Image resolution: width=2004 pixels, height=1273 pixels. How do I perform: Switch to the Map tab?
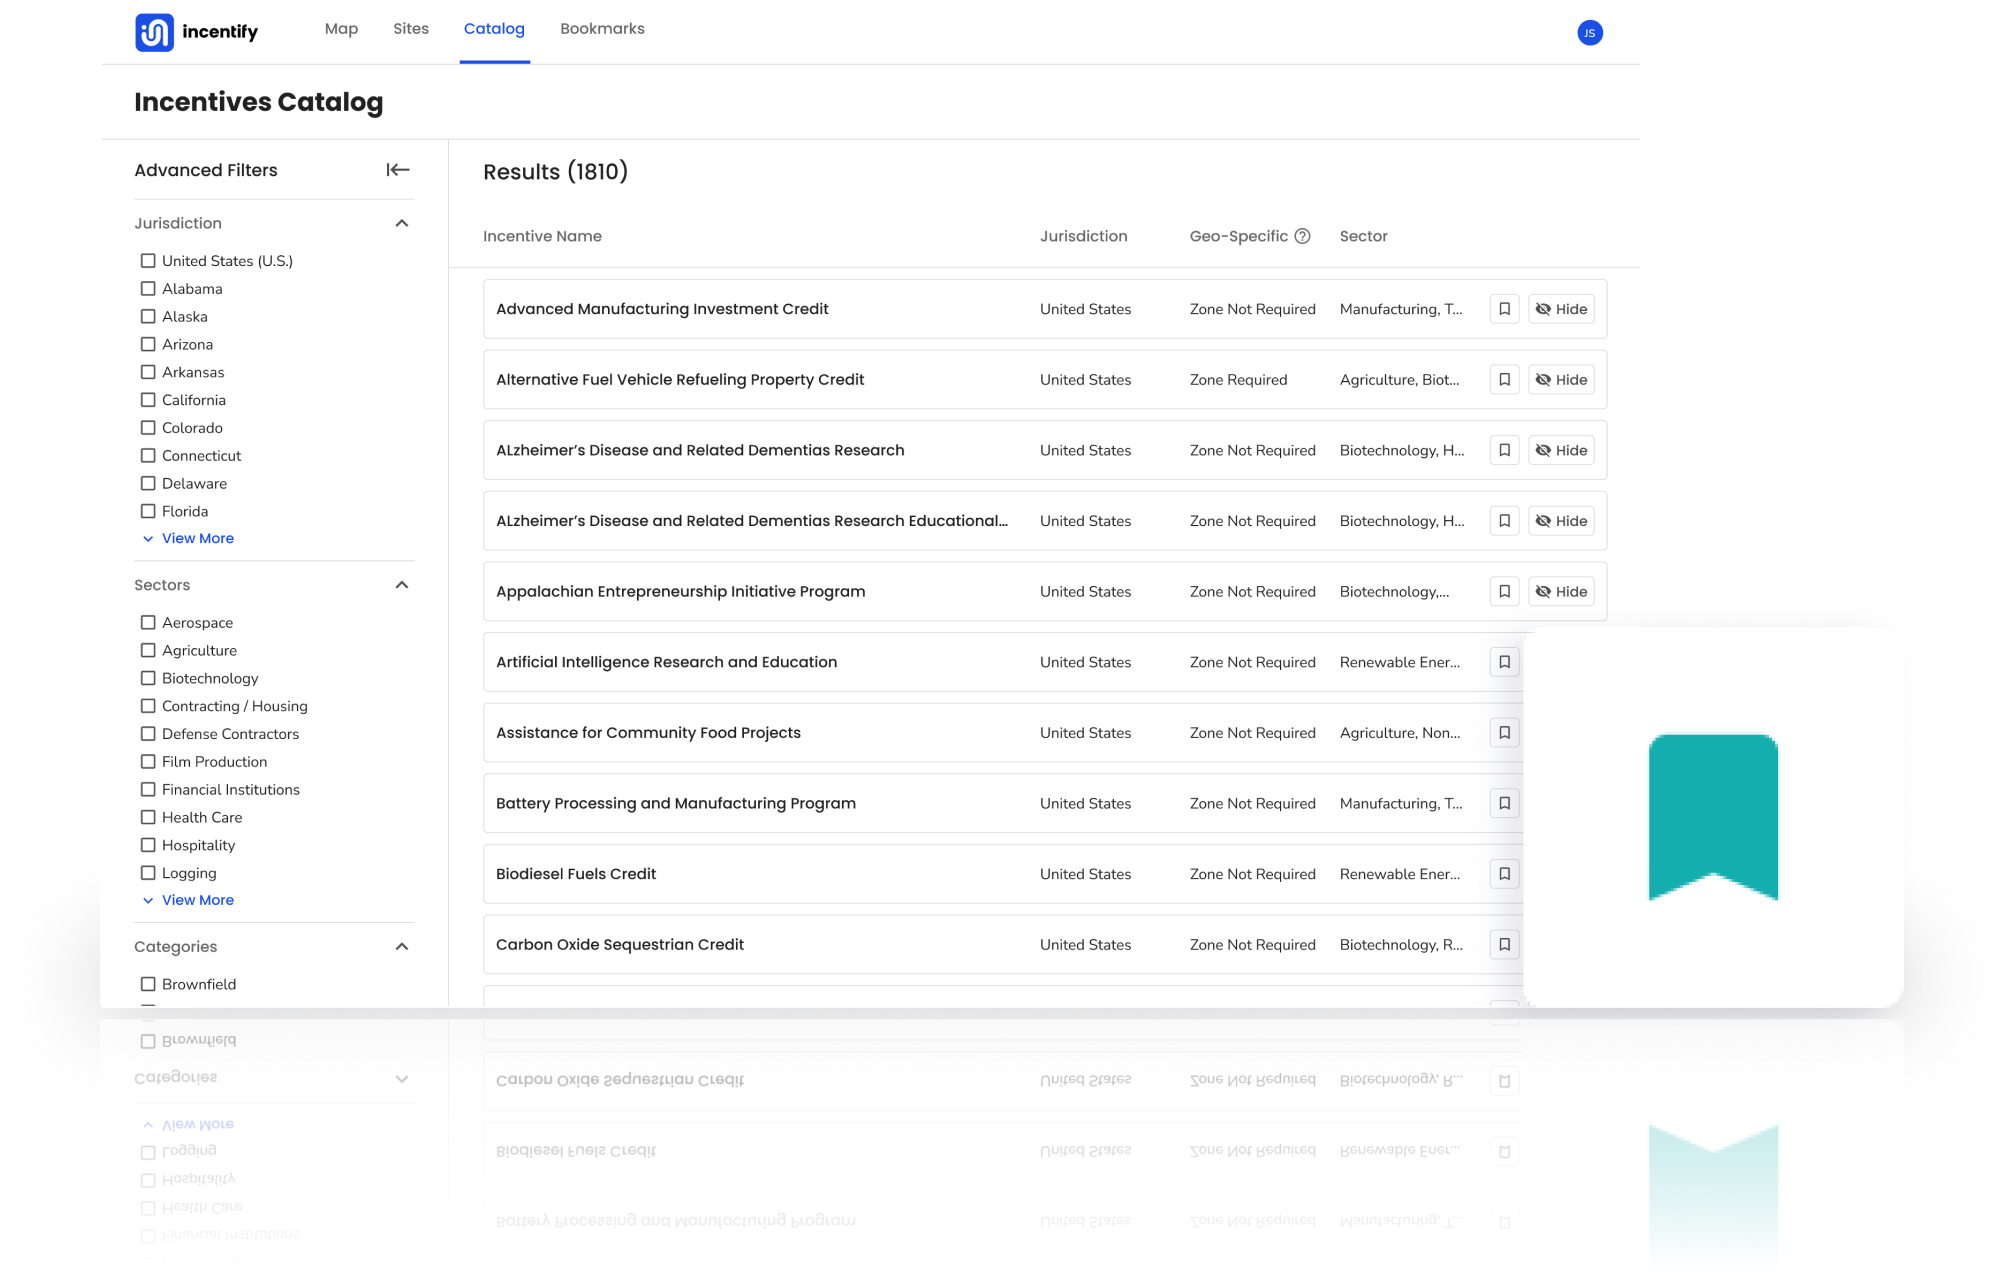(341, 29)
